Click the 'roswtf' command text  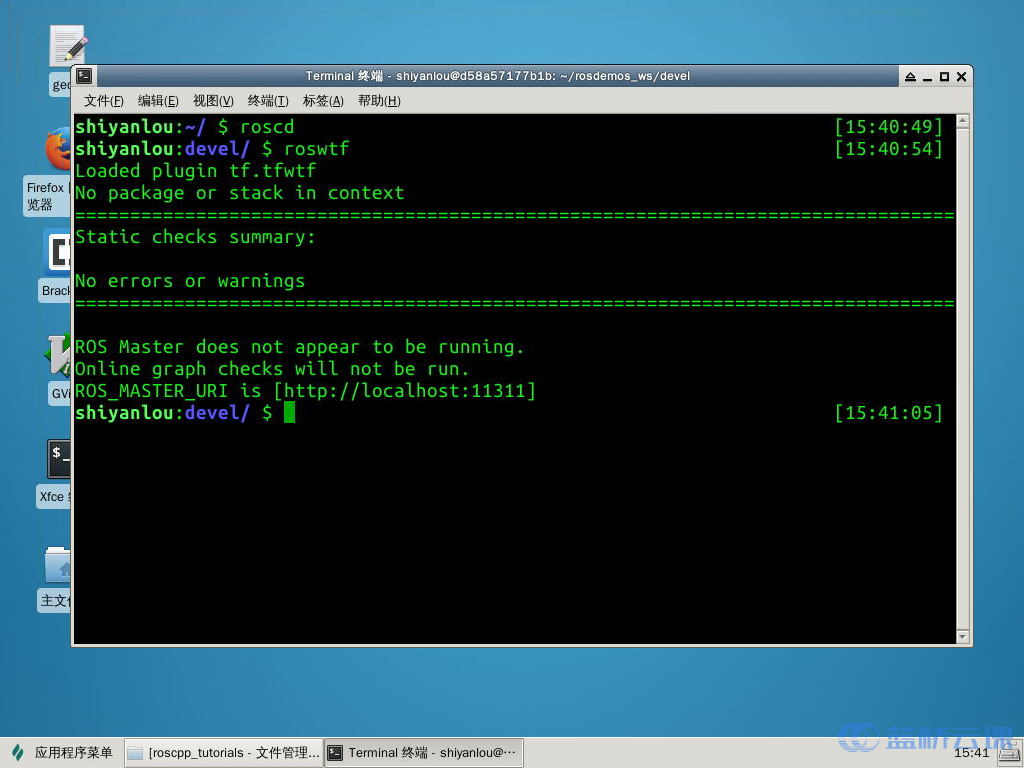(317, 148)
